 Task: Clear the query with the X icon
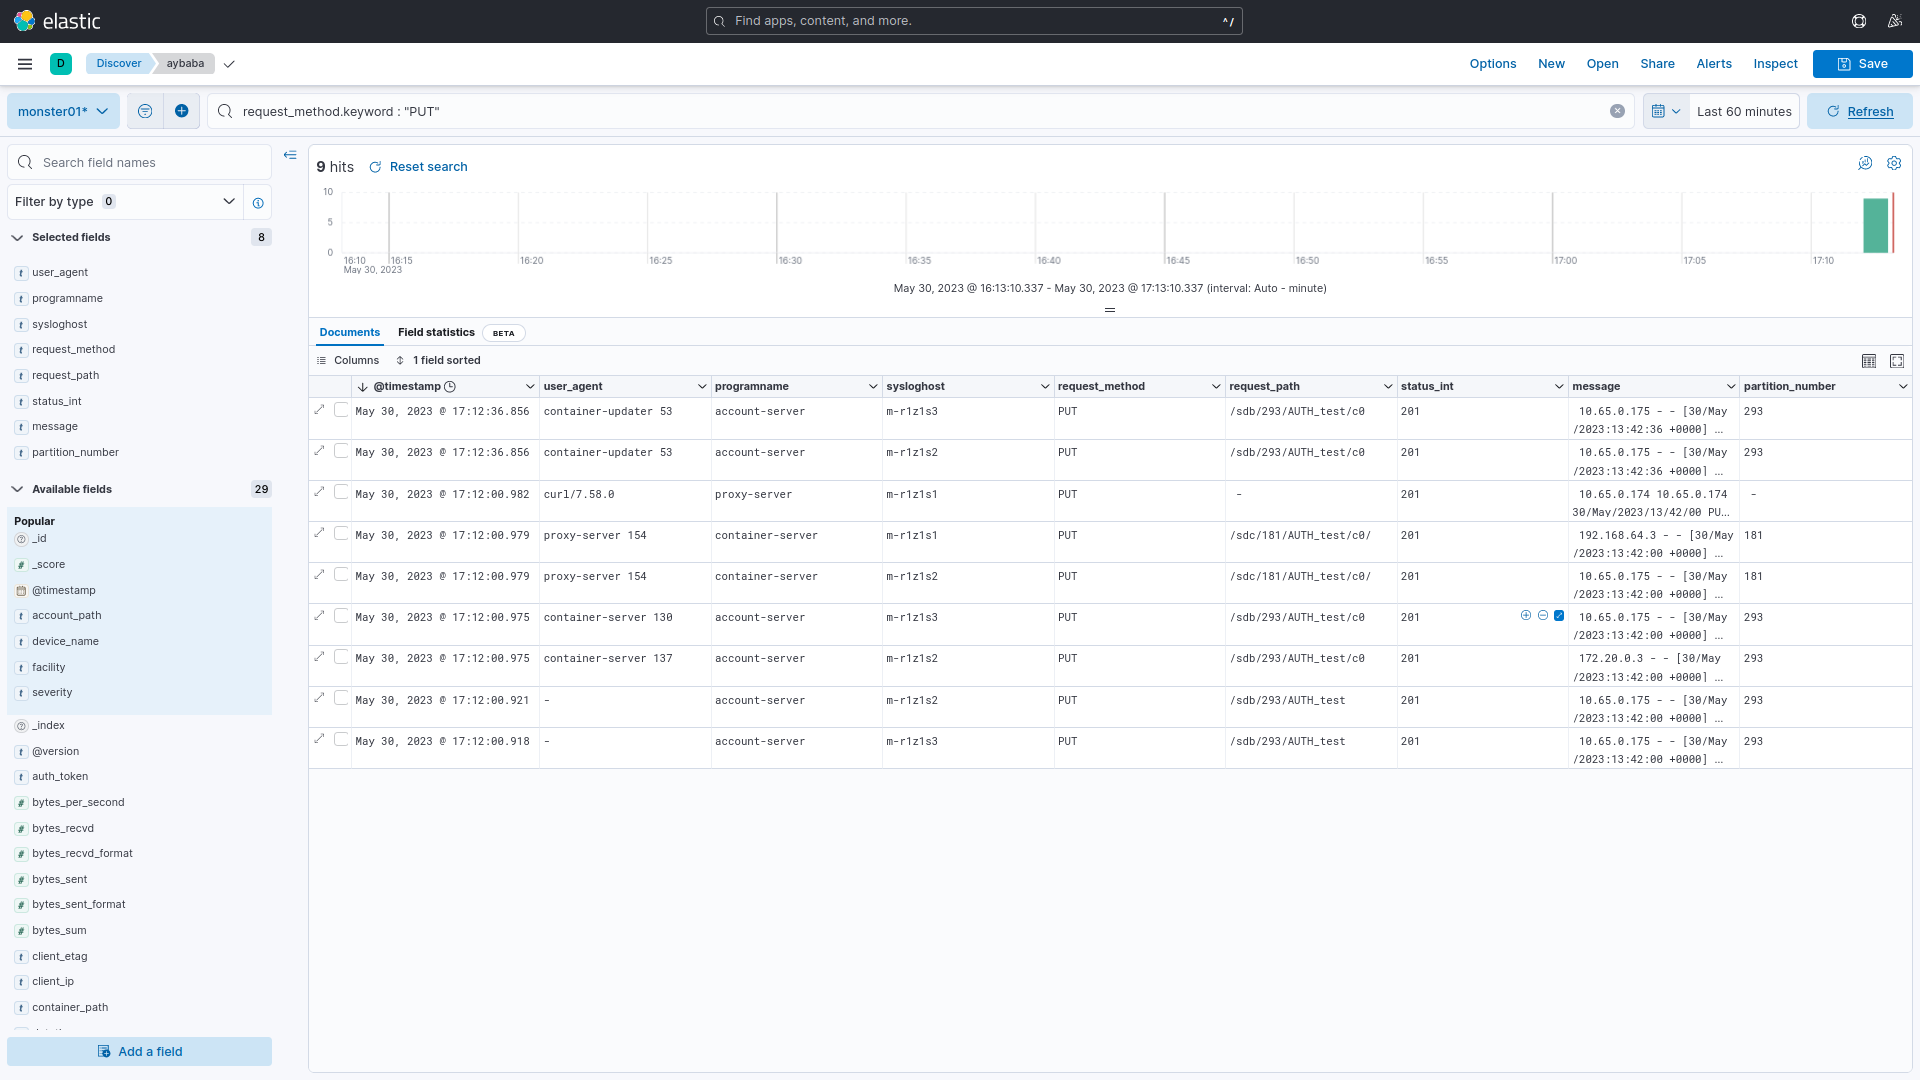[1617, 111]
